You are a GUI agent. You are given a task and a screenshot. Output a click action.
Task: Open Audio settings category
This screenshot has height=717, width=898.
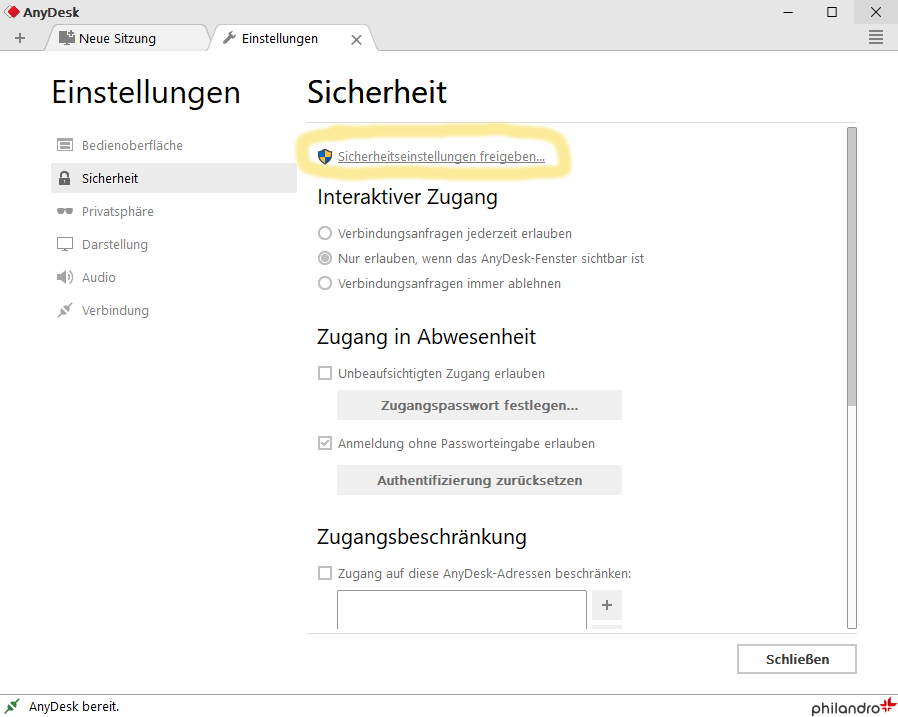(x=174, y=277)
